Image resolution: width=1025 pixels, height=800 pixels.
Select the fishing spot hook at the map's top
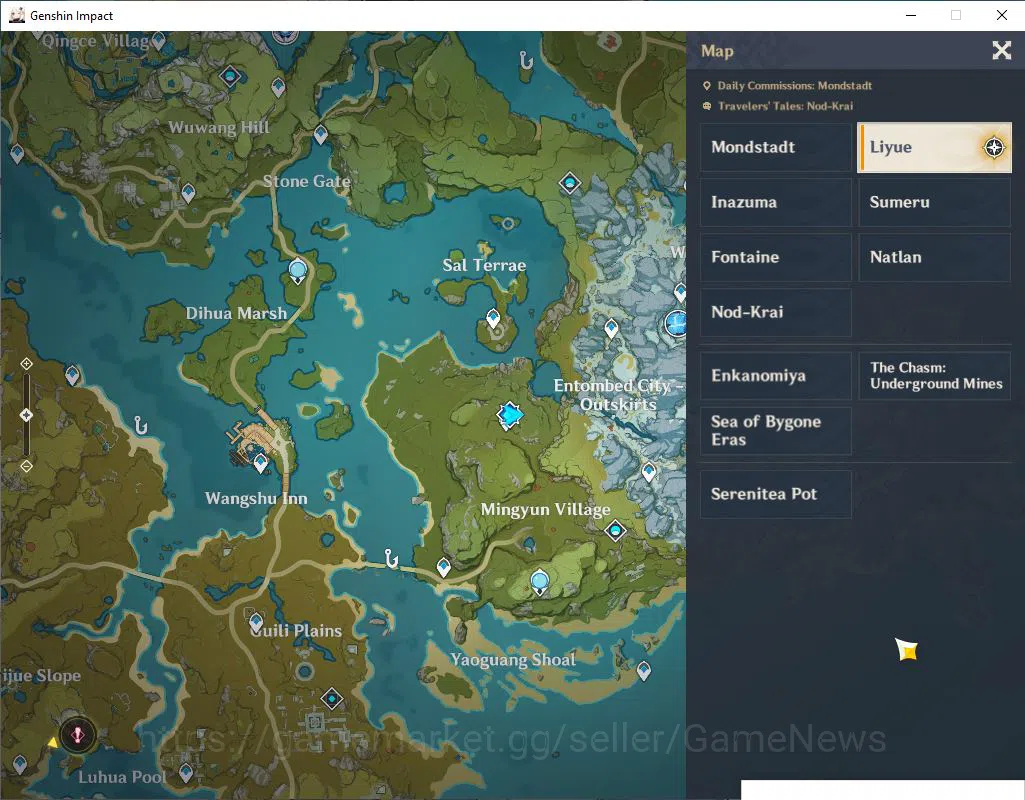point(526,60)
